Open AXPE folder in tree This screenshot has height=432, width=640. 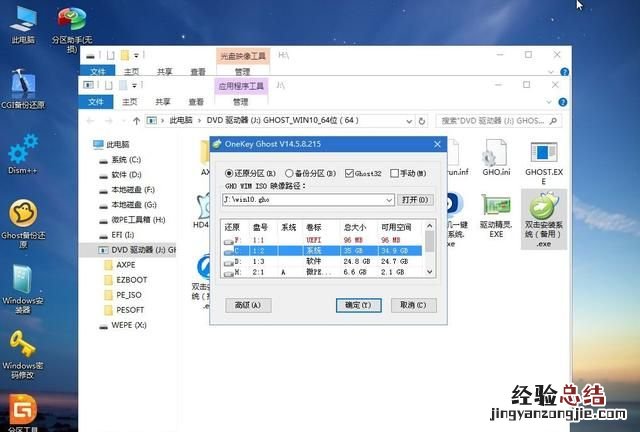[x=120, y=265]
